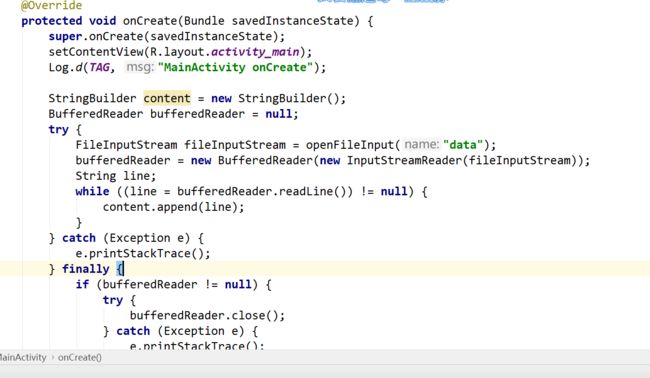
Task: Click the nested 'try' keyword inside the if block
Action: click(113, 300)
